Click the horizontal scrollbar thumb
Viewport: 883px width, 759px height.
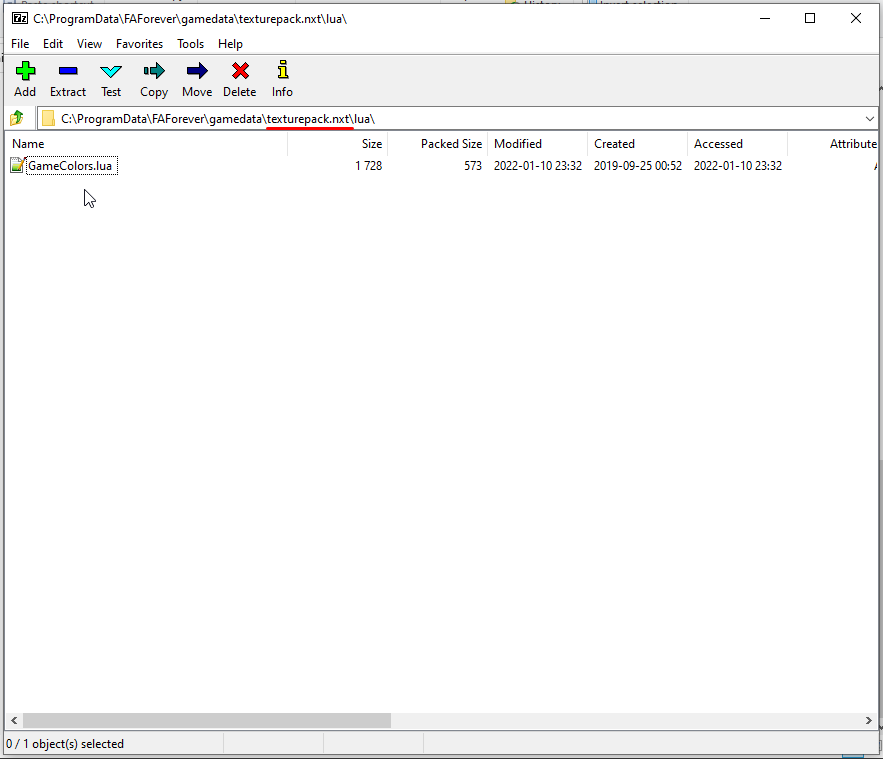pyautogui.click(x=207, y=720)
